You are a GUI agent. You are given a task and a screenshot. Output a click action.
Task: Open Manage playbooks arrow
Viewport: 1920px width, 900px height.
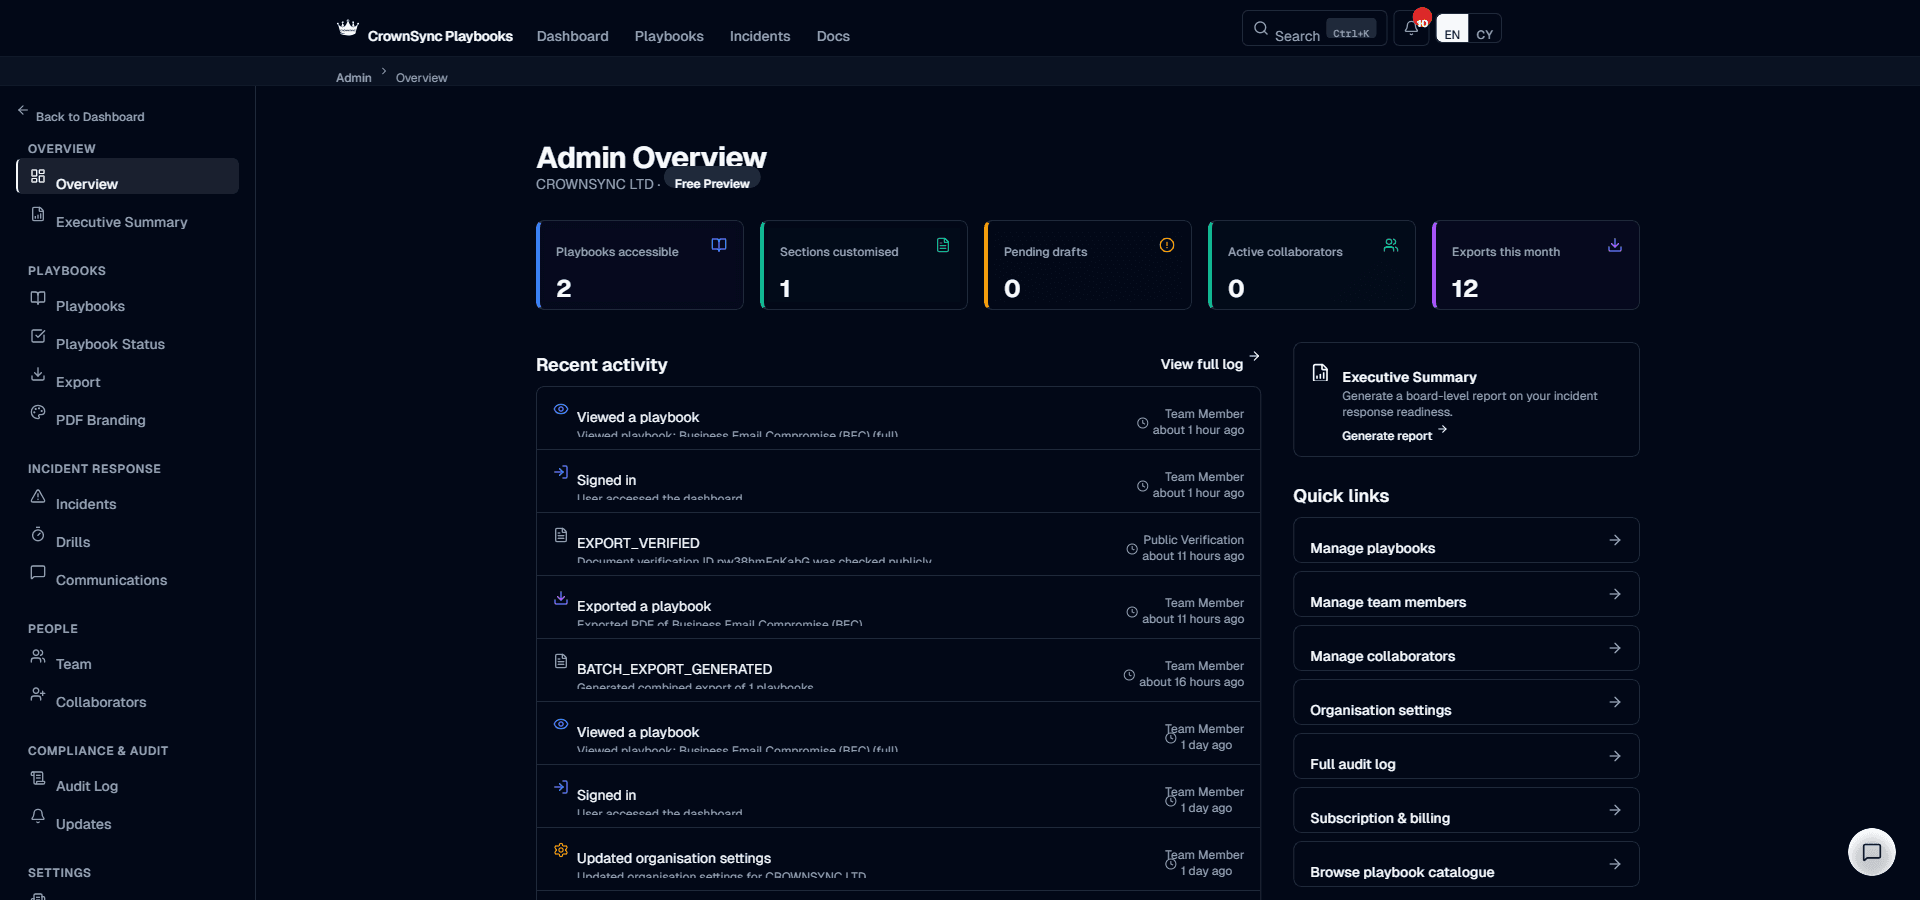point(1615,540)
